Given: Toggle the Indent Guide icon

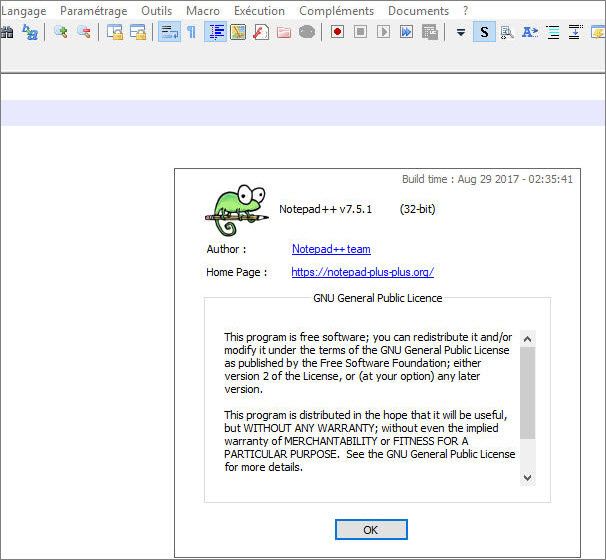Looking at the screenshot, I should coord(216,32).
